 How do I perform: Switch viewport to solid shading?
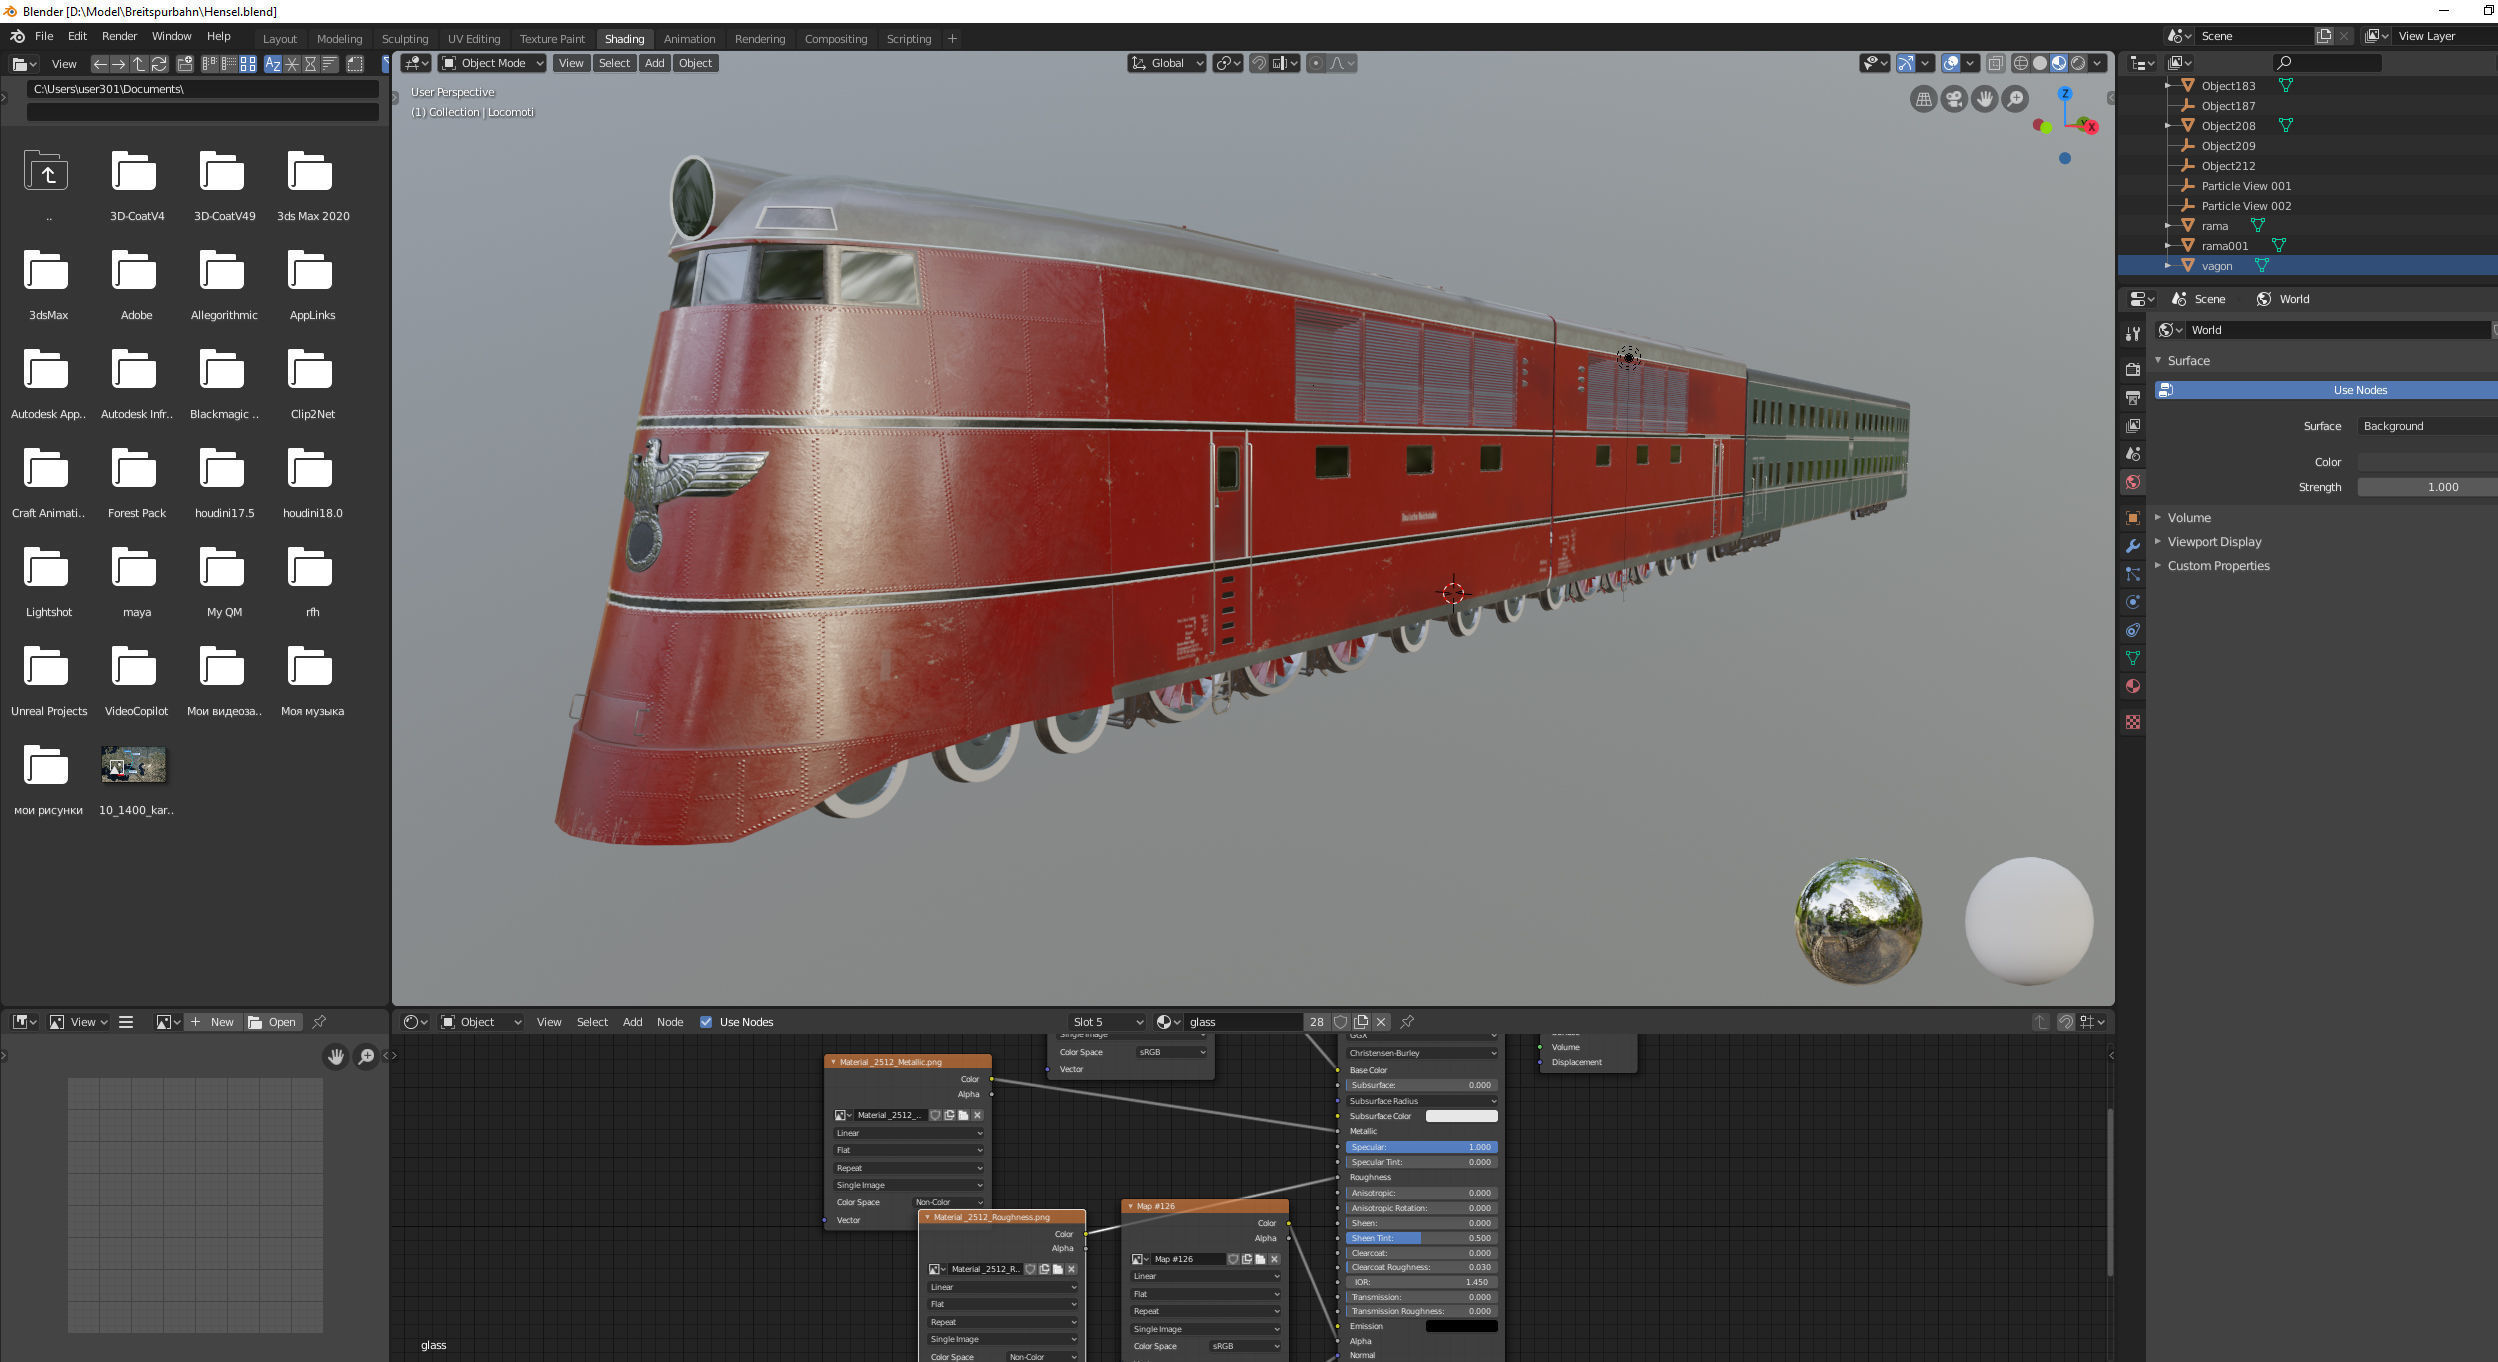coord(2040,63)
